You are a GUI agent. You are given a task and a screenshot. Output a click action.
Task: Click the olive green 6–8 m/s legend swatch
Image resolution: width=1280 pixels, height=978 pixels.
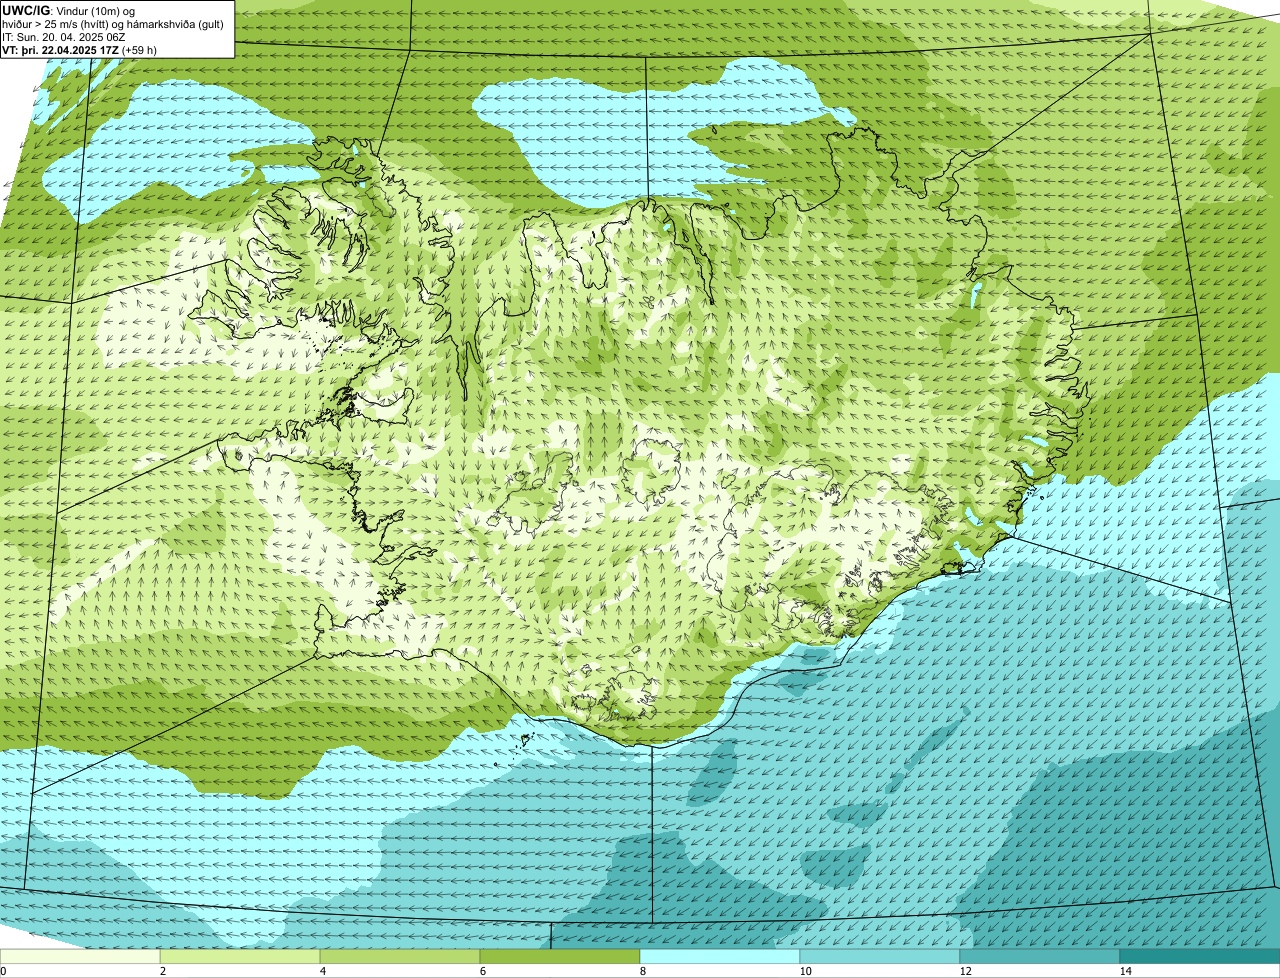pos(560,956)
